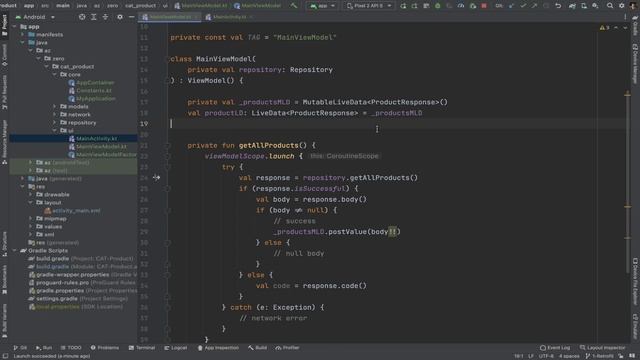Collapse the java folder in project tree
This screenshot has width=640, height=360.
23,42
